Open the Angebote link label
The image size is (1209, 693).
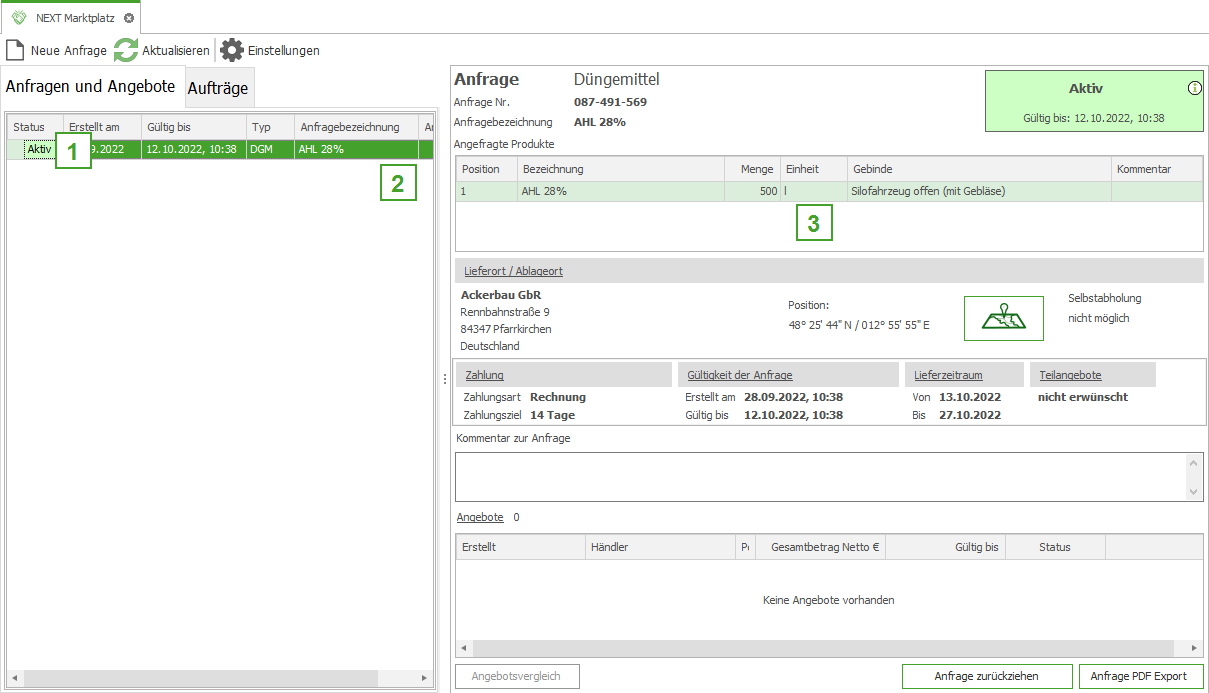point(480,517)
